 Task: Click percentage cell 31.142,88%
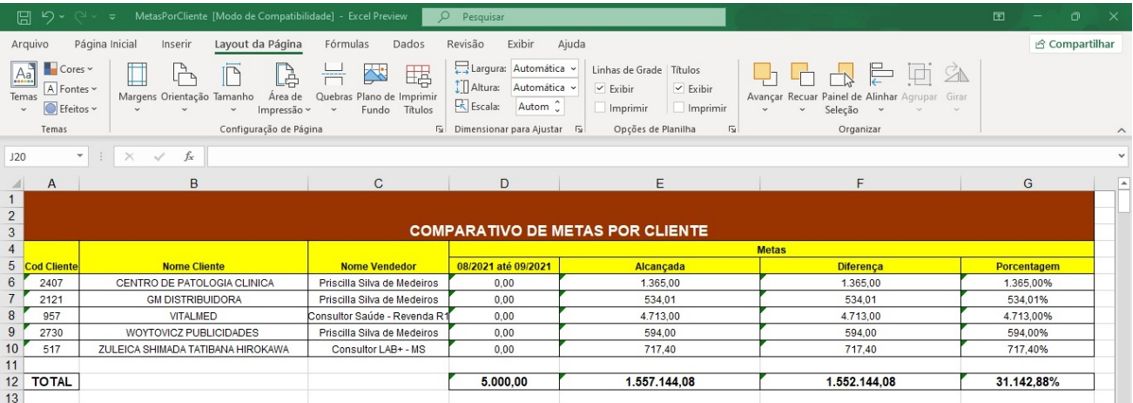pyautogui.click(x=1028, y=381)
